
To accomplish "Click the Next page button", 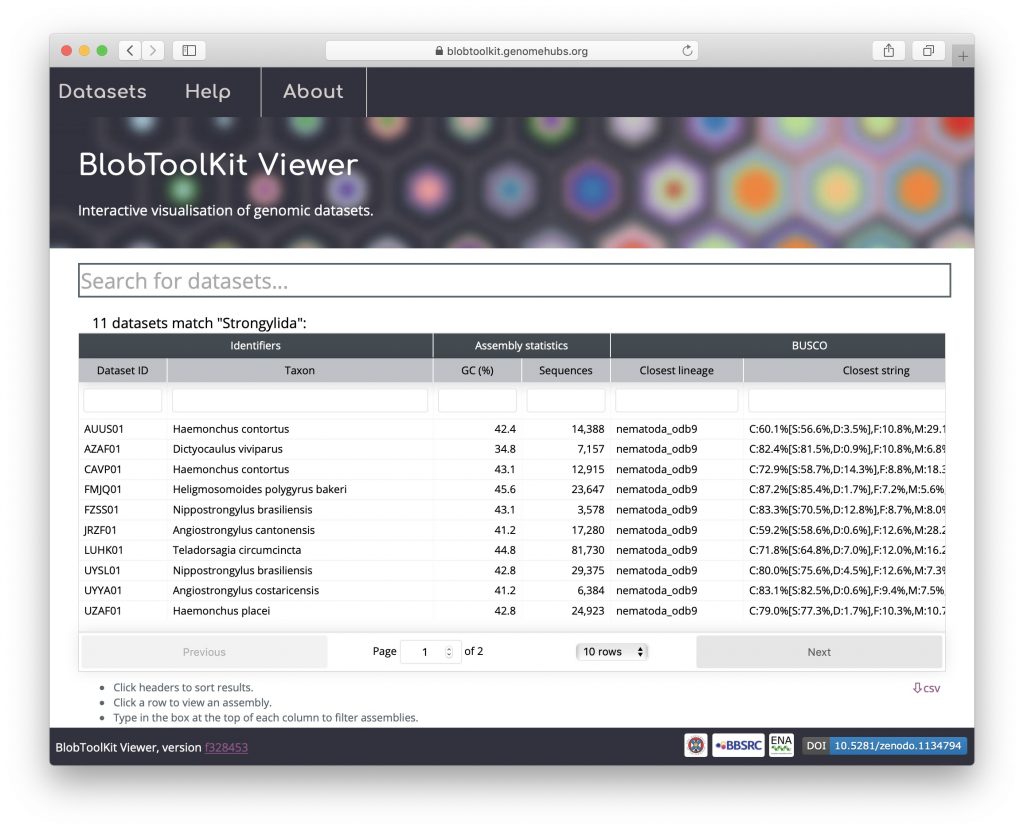I will click(819, 652).
